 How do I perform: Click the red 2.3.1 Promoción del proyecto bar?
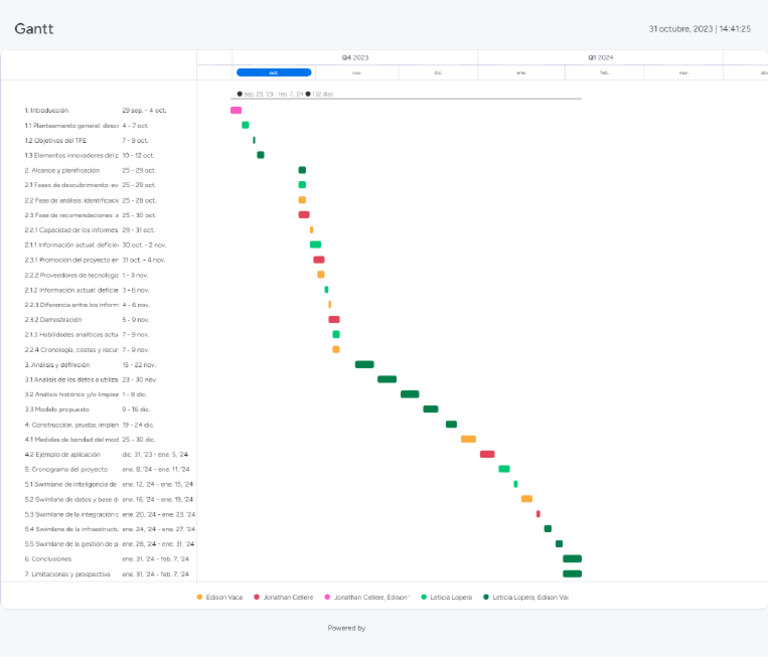(319, 260)
